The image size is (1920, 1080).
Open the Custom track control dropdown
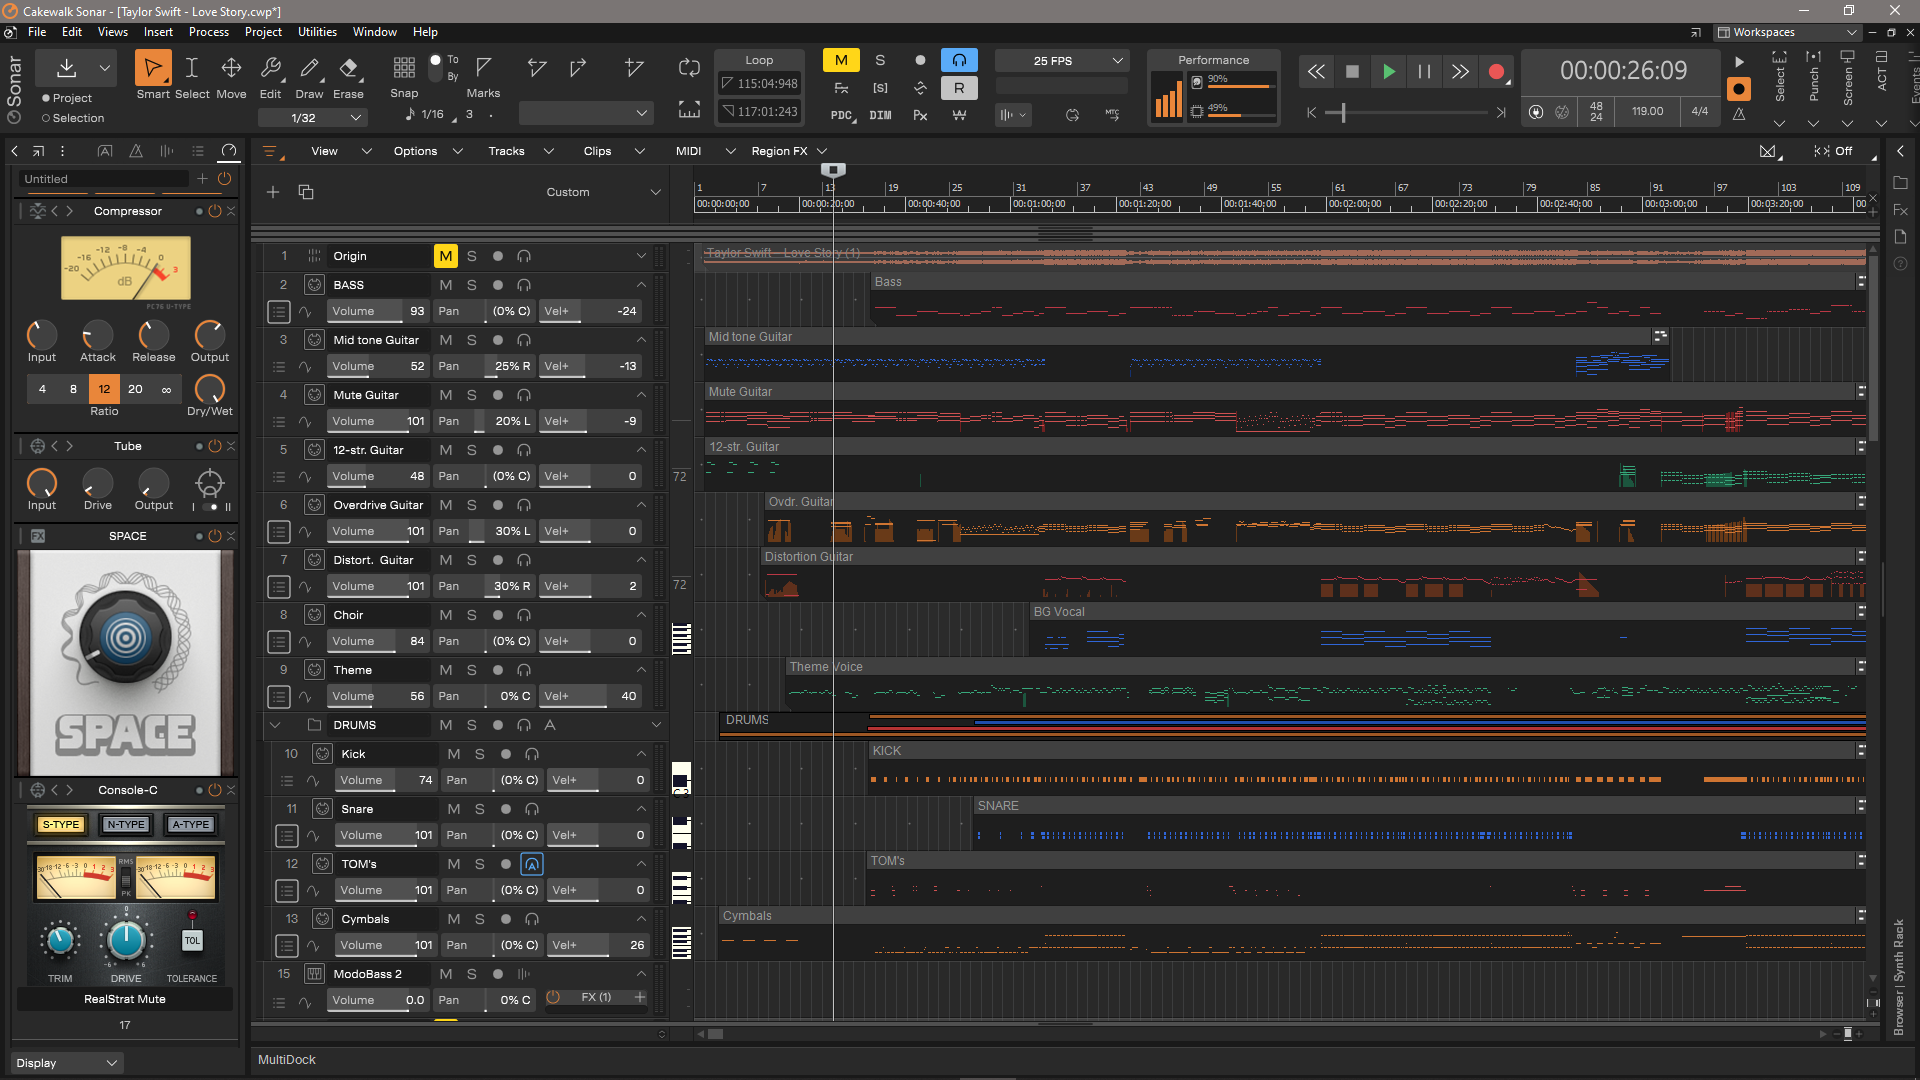(603, 192)
